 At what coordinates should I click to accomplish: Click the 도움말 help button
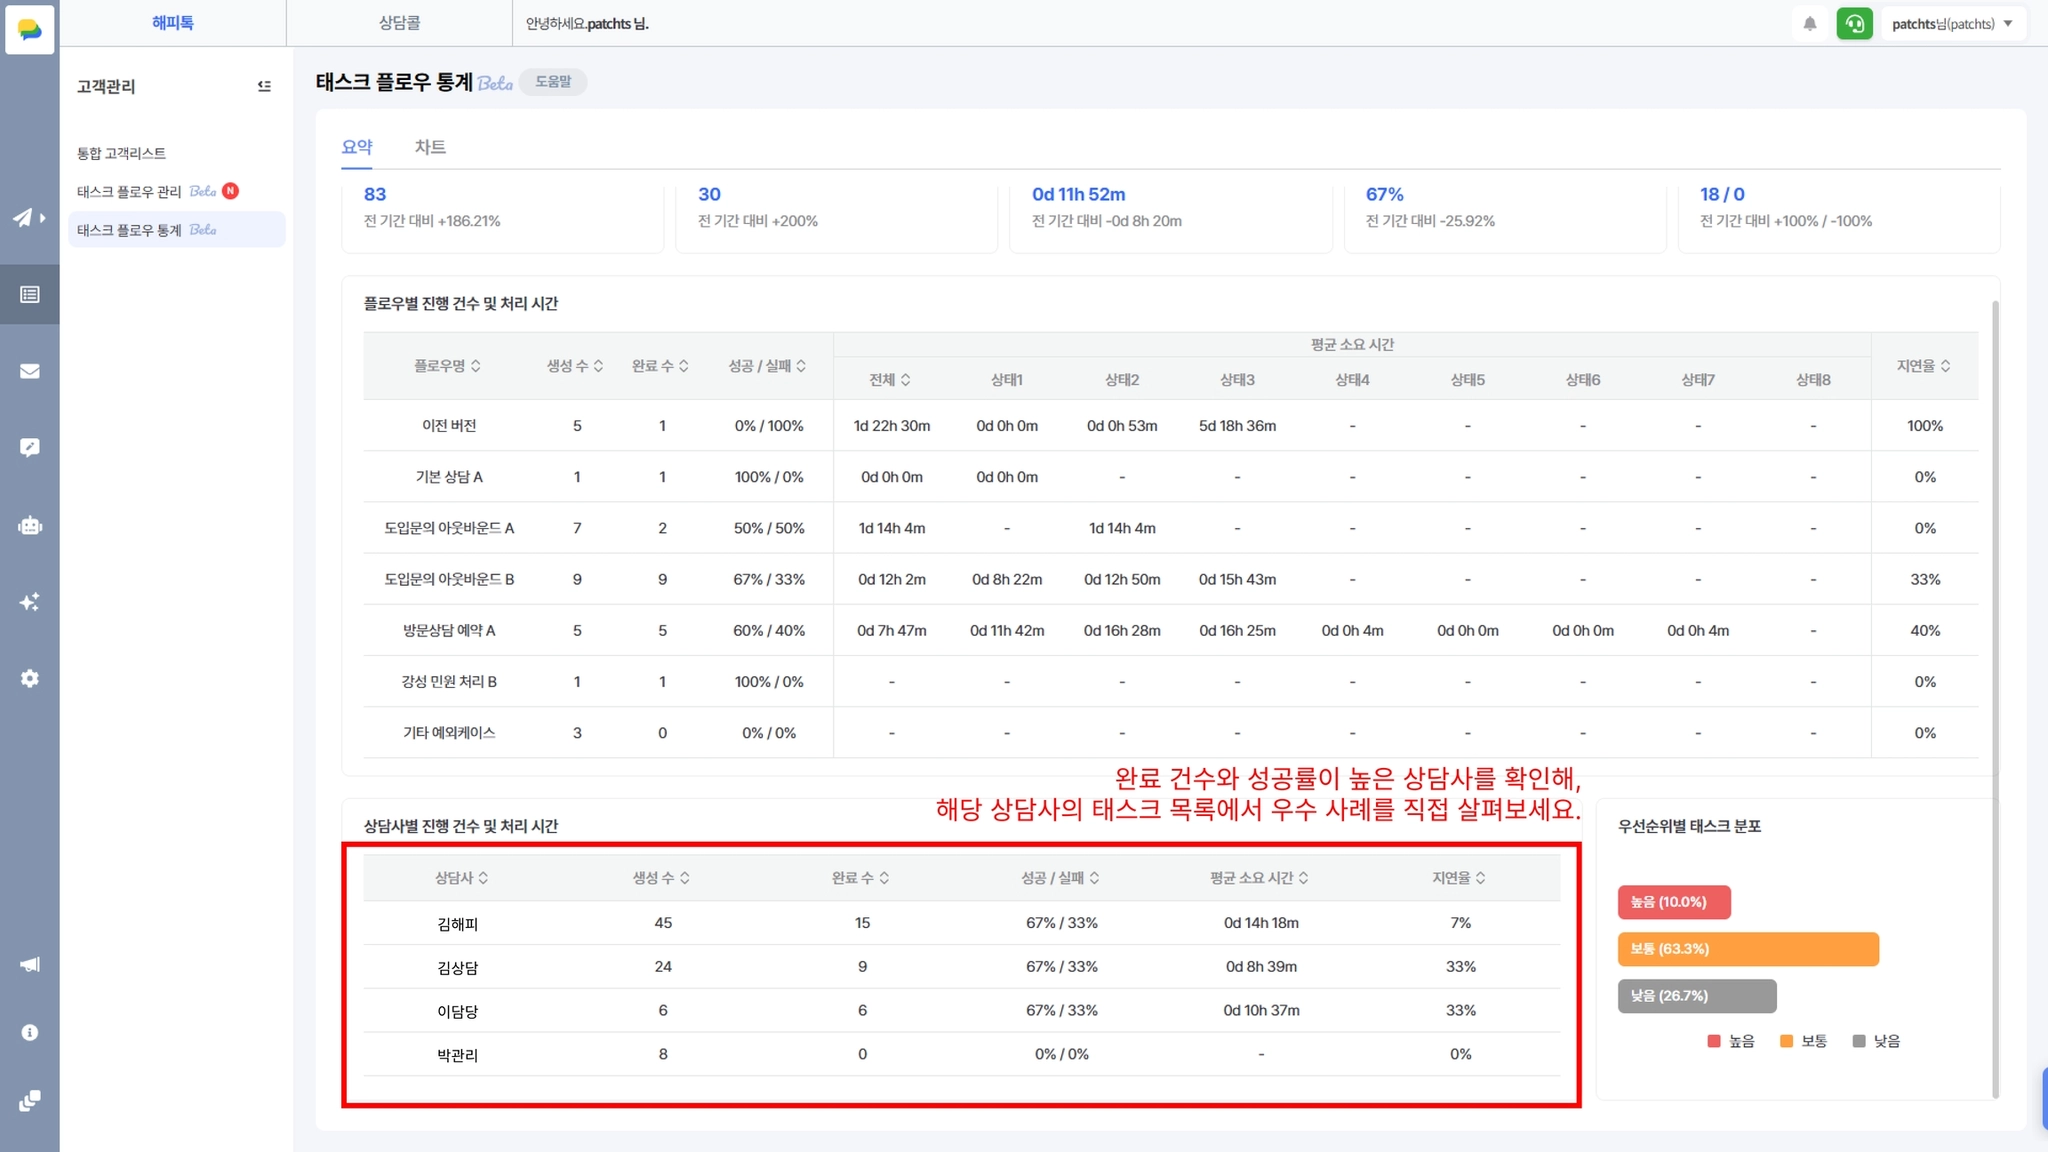553,82
